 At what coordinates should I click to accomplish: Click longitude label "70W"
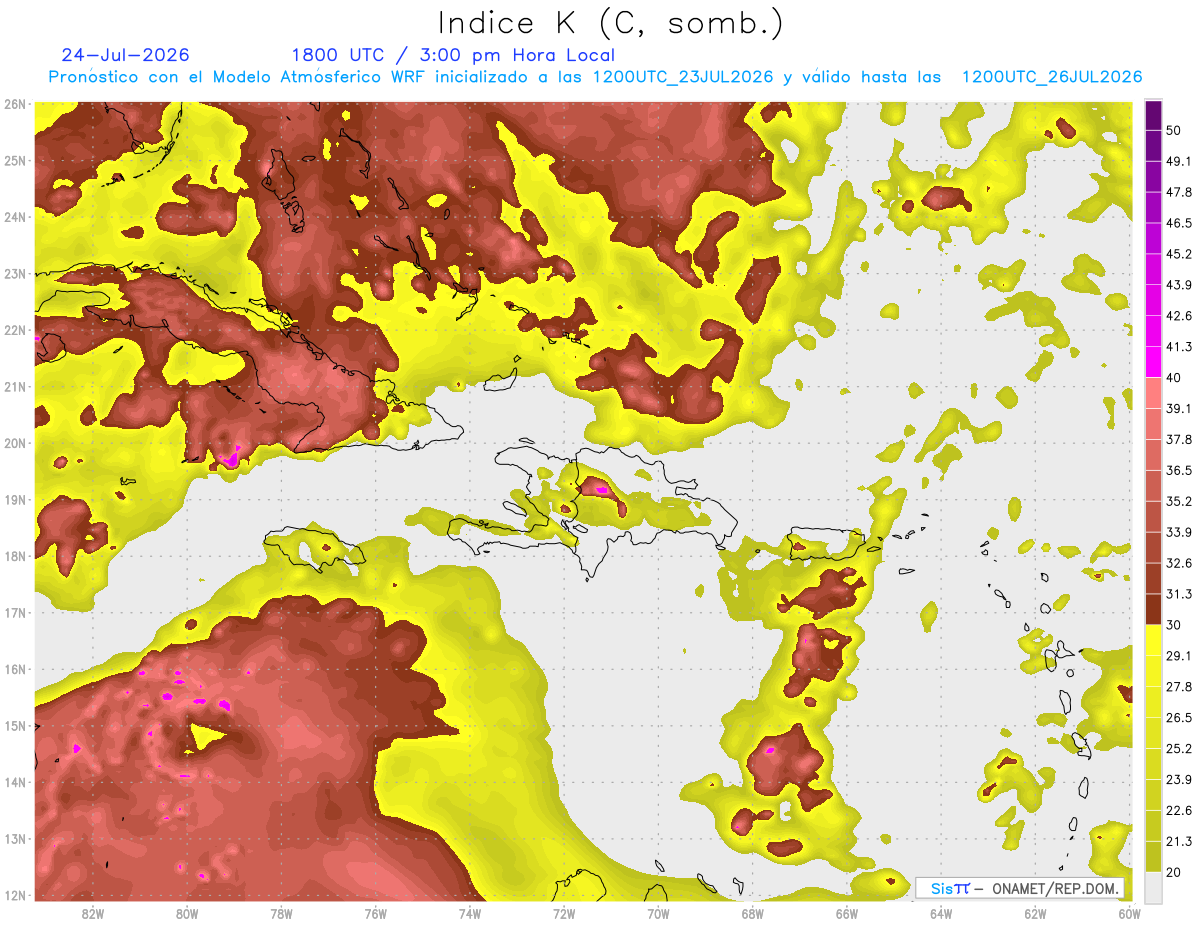[x=658, y=913]
